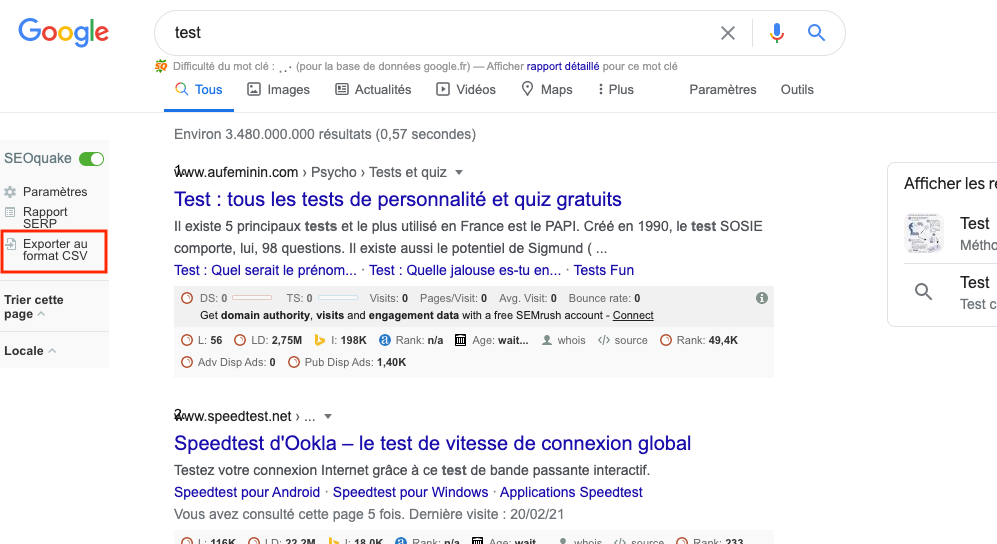Switch to the Images tab
Image resolution: width=997 pixels, height=544 pixels.
tap(278, 90)
